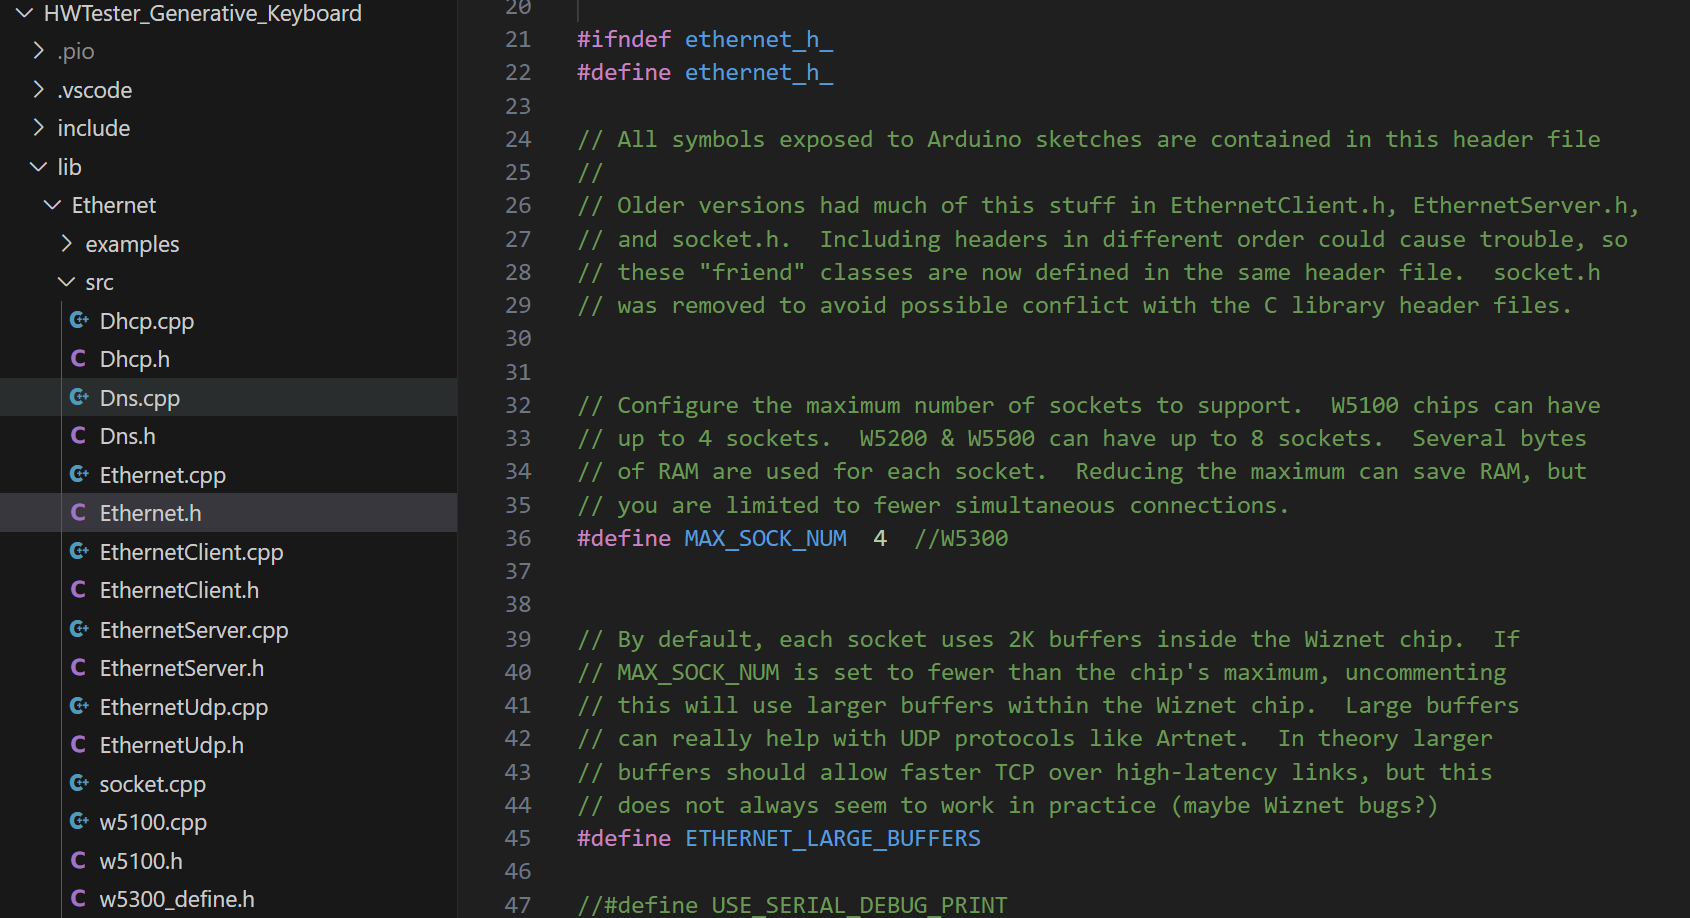Open Dns.cpp in the file tree

tap(139, 398)
